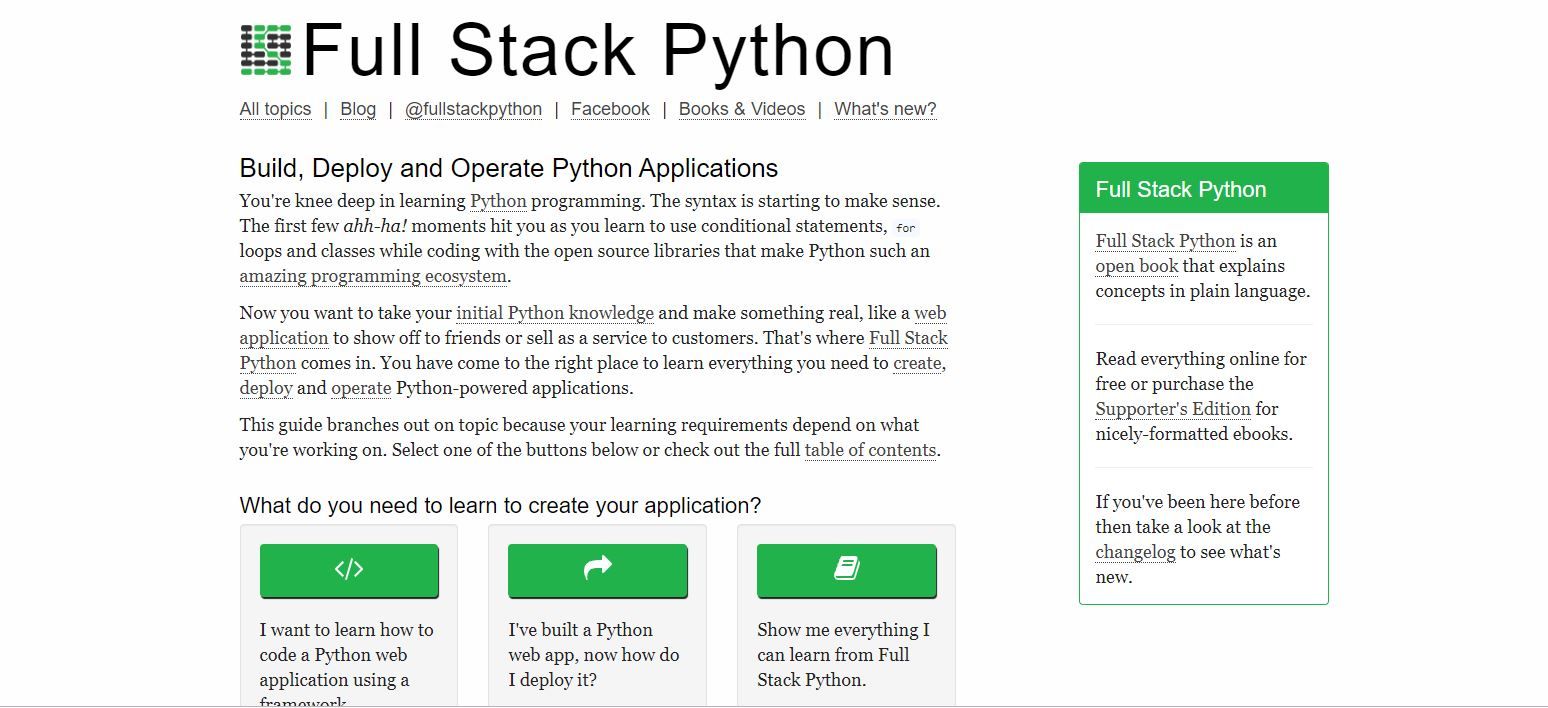Viewport: 1548px width, 708px height.
Task: Follow the Python link in first paragraph
Action: click(x=498, y=201)
